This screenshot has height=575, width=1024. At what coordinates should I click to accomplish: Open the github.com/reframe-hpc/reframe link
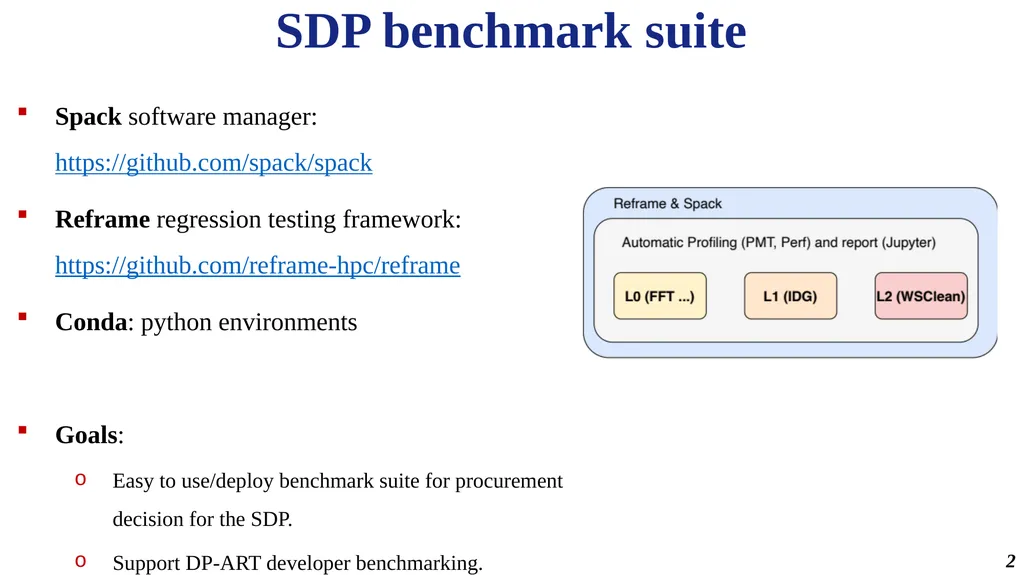(x=257, y=265)
